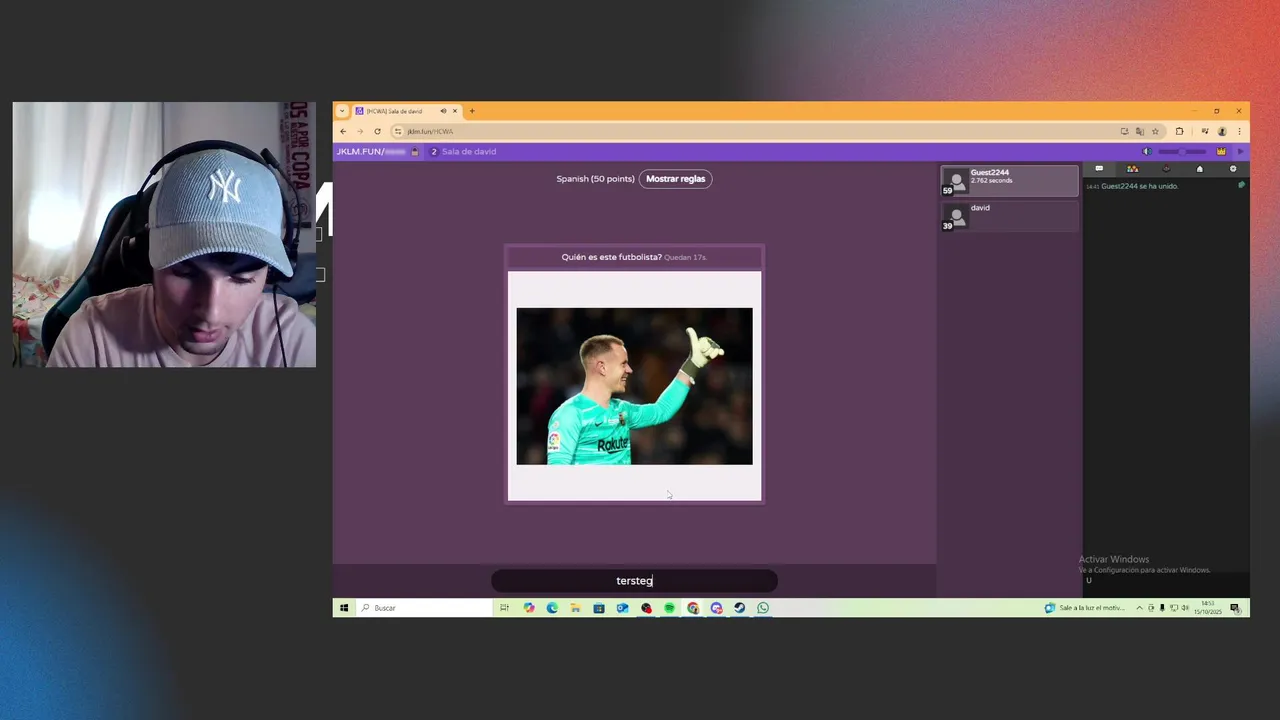1280x720 pixels.
Task: Select the david player row
Action: 1009,216
